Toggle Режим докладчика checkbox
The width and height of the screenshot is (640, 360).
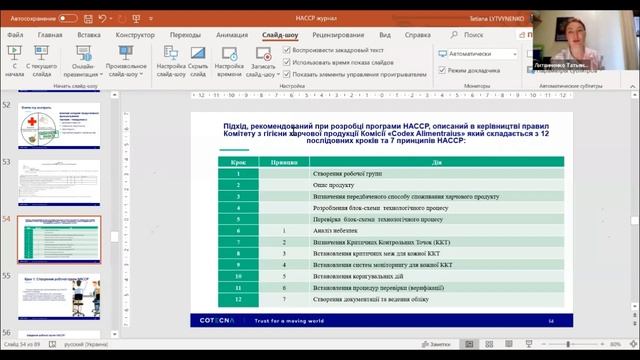442,70
